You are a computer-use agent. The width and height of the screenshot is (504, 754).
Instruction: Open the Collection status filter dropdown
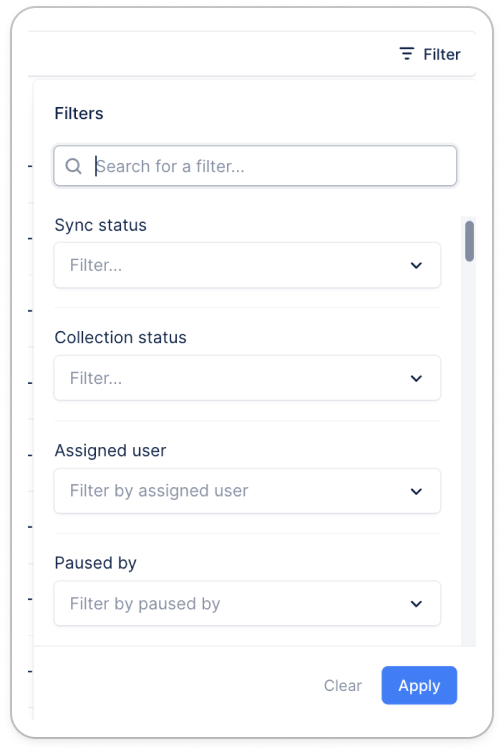247,378
